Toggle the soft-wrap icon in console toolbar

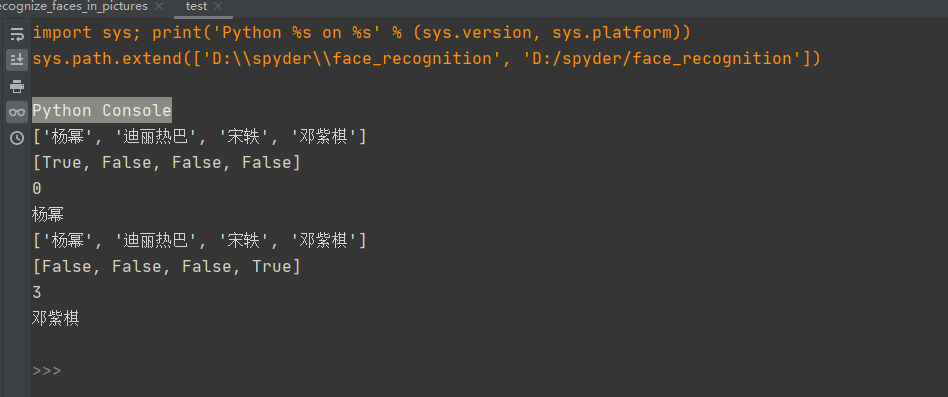(17, 34)
